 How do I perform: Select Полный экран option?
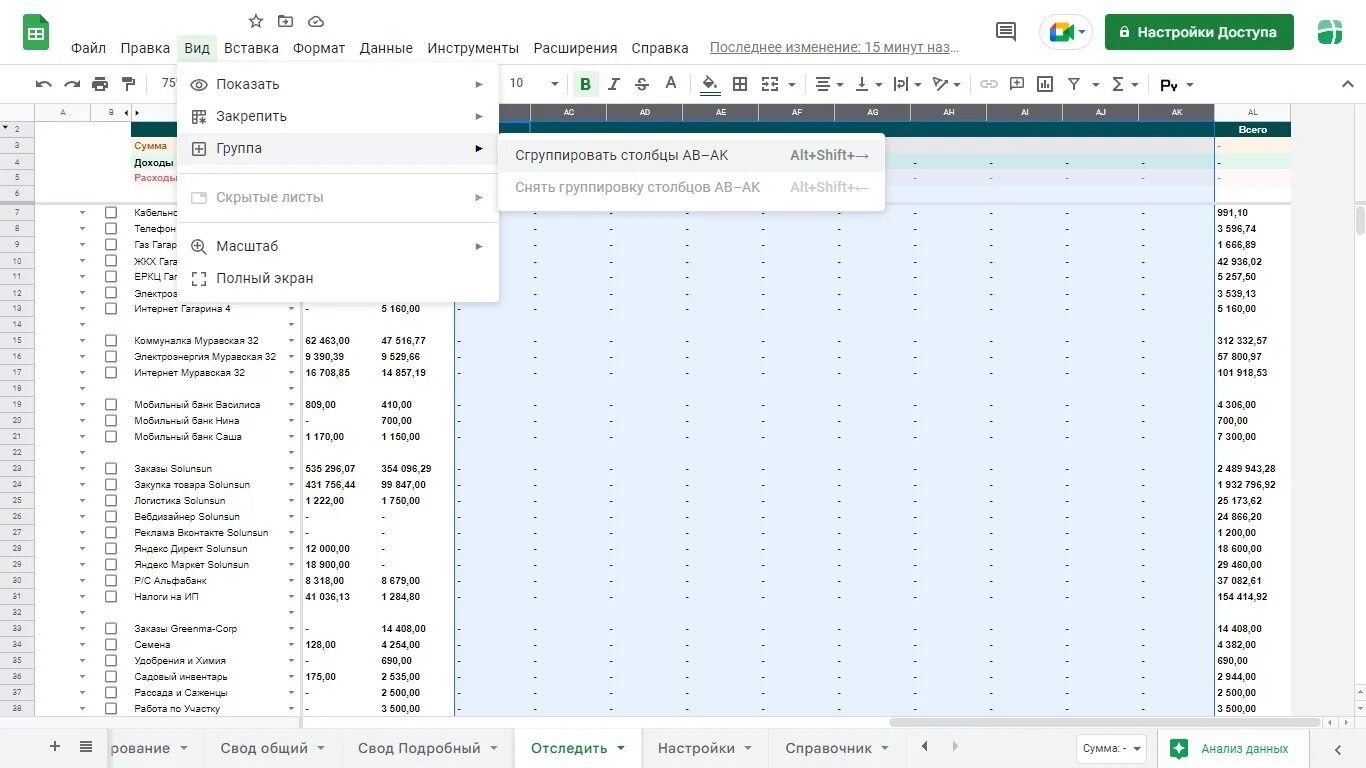(x=337, y=278)
